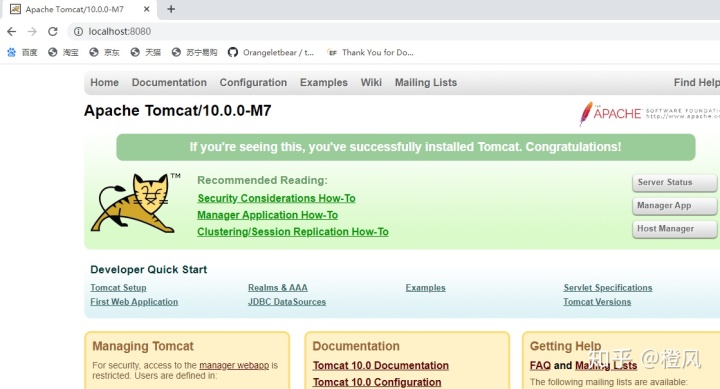Screen dimensions: 720x389
Task: Click the Tomcat tab favicon
Action: tap(15, 9)
